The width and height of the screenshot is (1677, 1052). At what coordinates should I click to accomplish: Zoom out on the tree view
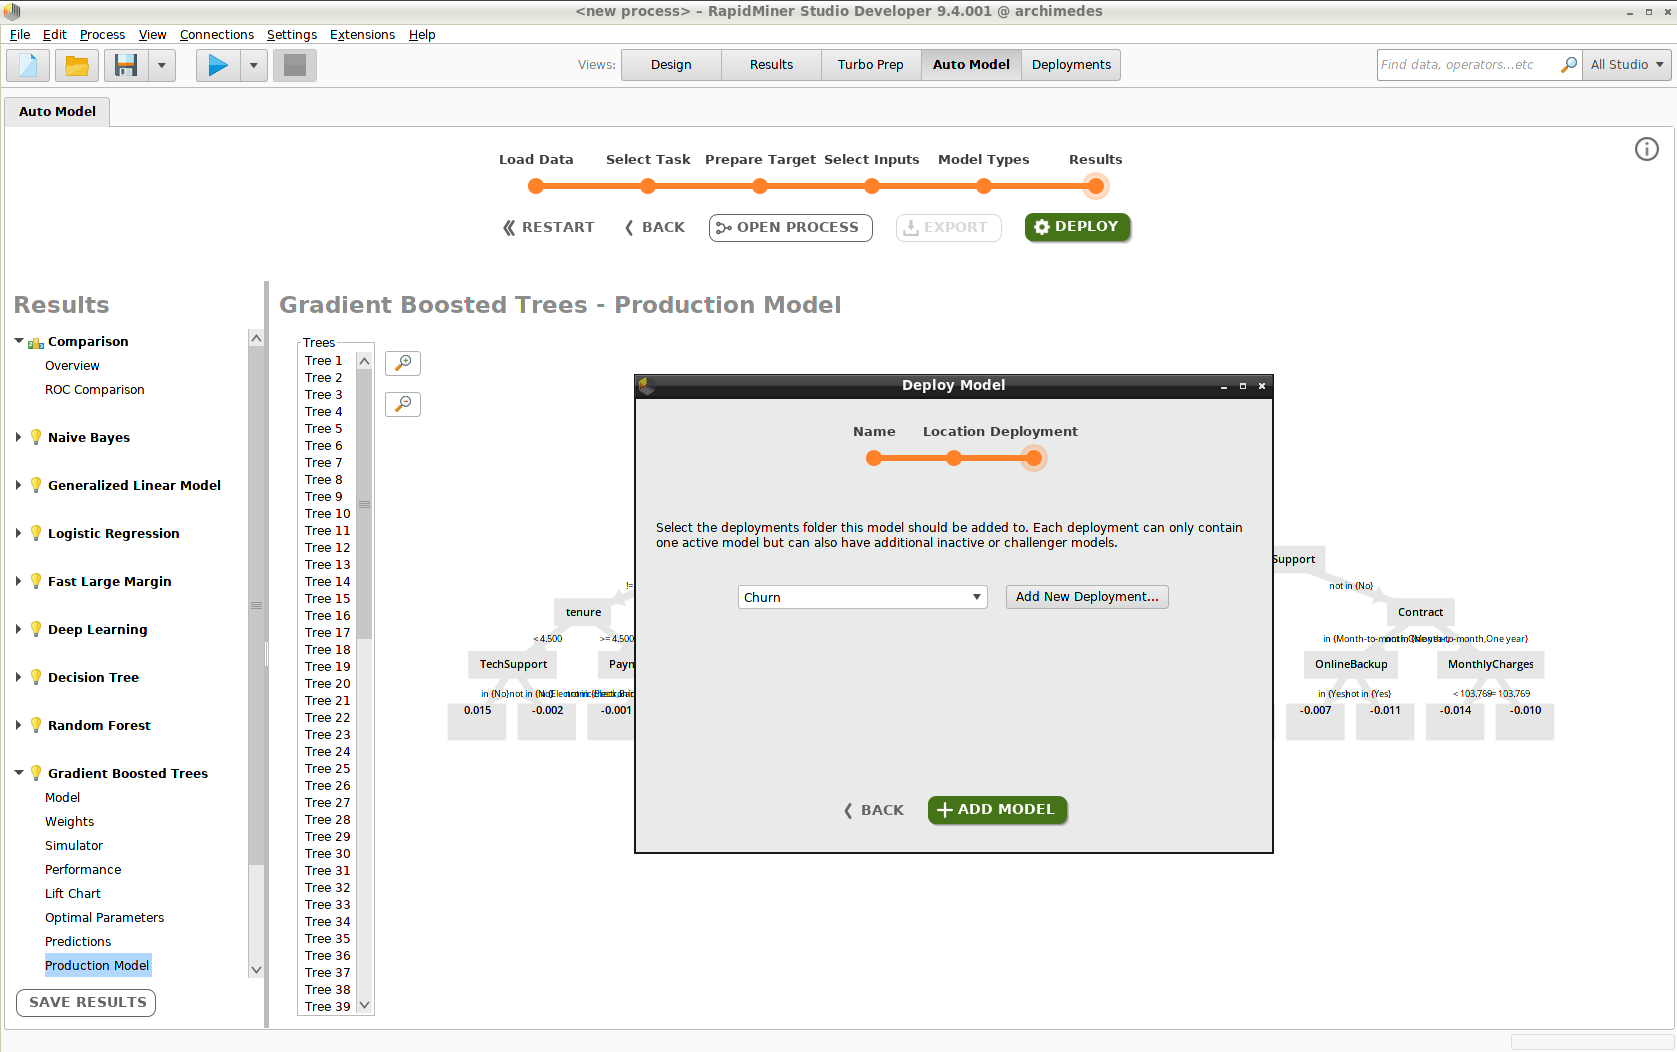coord(403,404)
